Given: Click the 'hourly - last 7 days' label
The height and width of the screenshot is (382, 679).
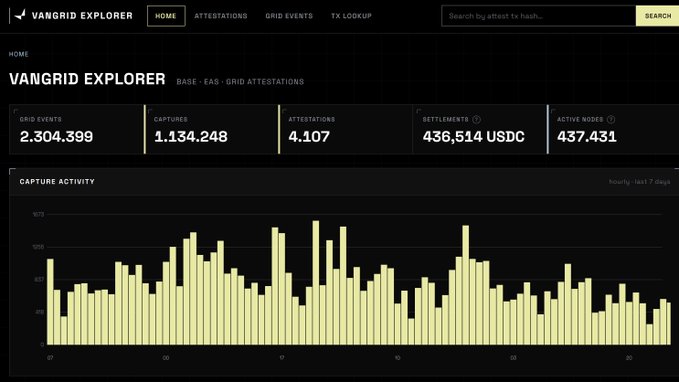Looking at the screenshot, I should [640, 181].
